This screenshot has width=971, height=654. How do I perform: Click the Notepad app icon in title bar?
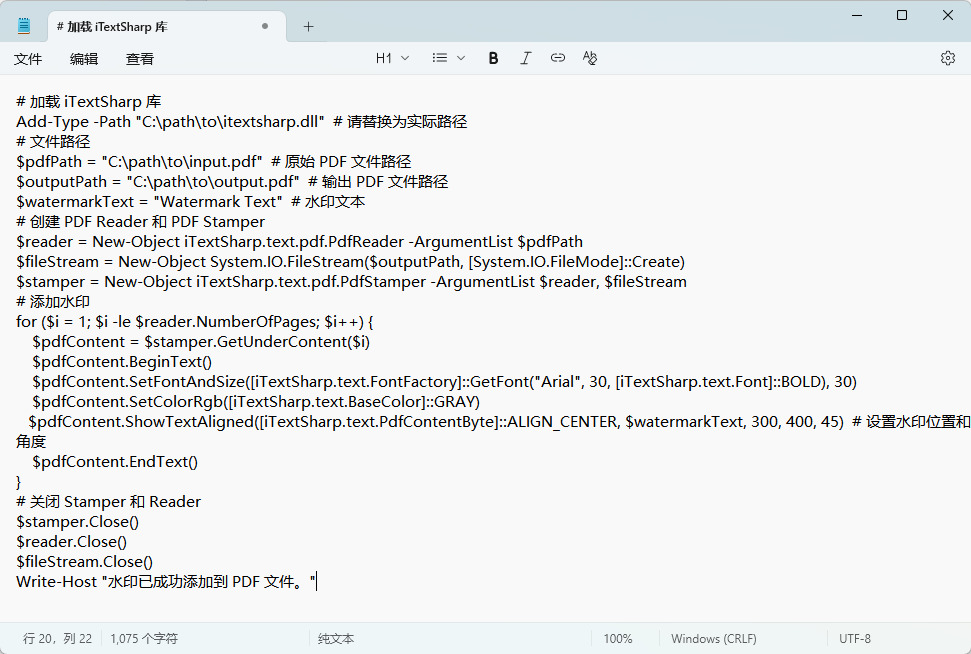24,26
